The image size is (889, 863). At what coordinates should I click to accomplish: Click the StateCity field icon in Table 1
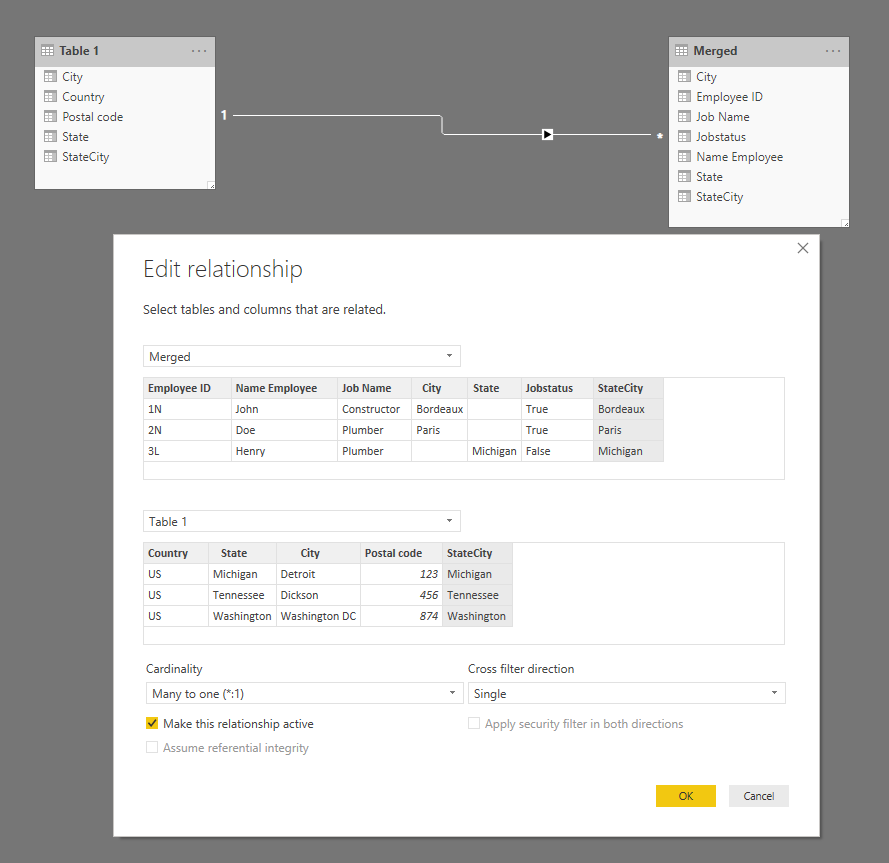pyautogui.click(x=50, y=156)
